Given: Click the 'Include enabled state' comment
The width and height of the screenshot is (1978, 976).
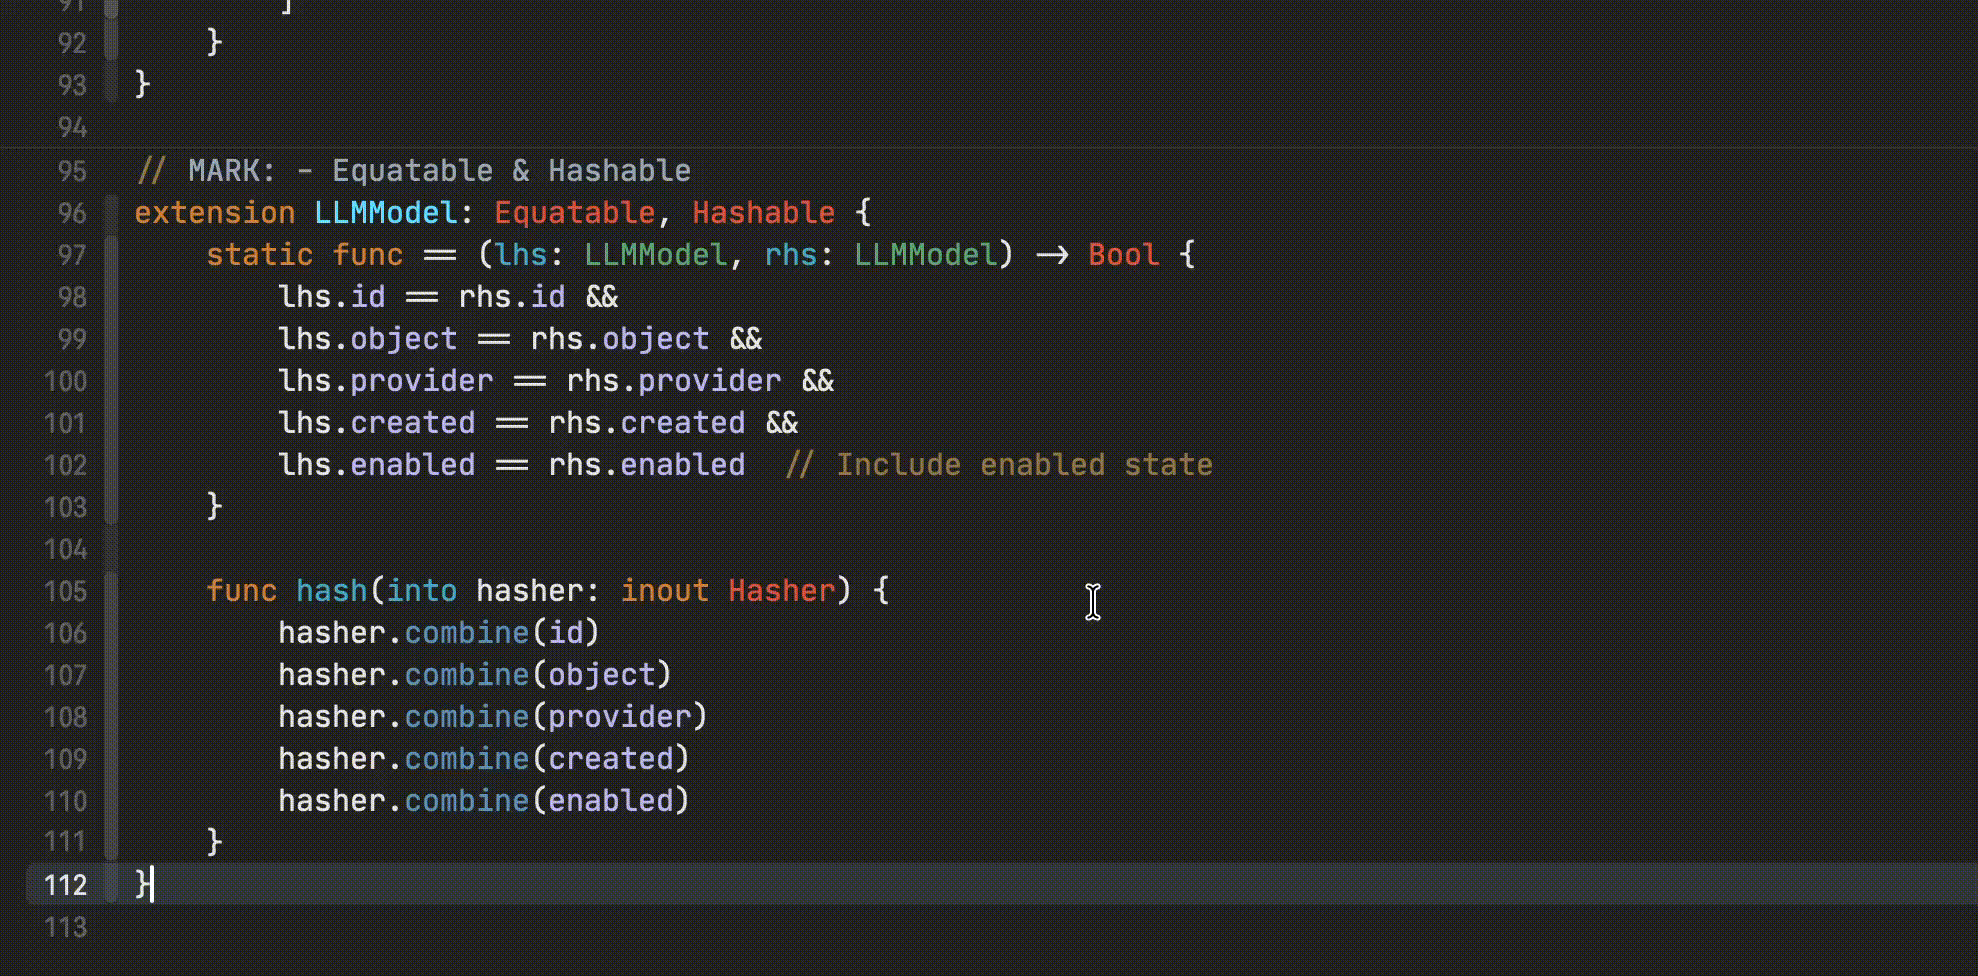Looking at the screenshot, I should [x=1000, y=465].
